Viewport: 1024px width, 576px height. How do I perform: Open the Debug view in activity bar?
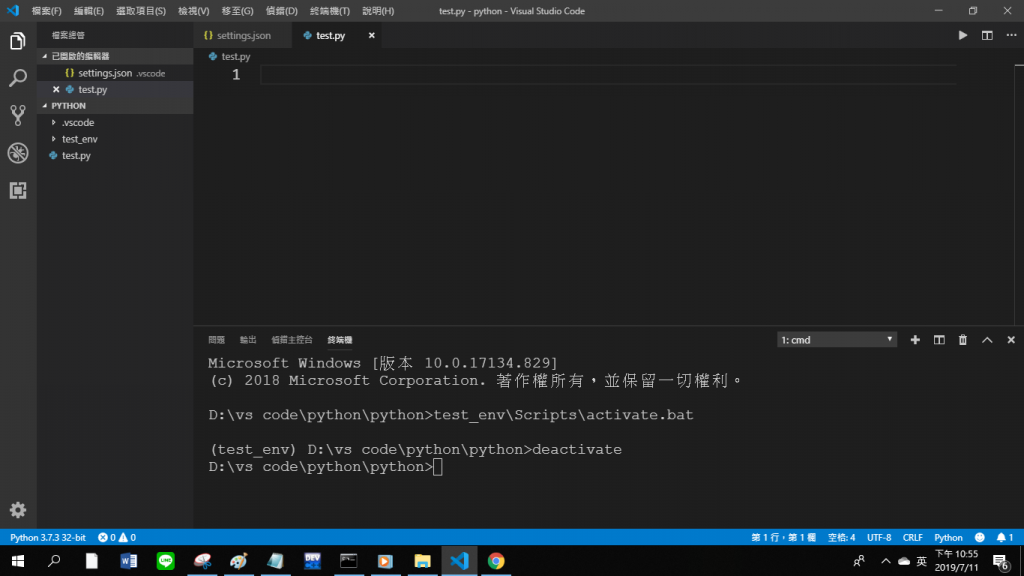18,153
